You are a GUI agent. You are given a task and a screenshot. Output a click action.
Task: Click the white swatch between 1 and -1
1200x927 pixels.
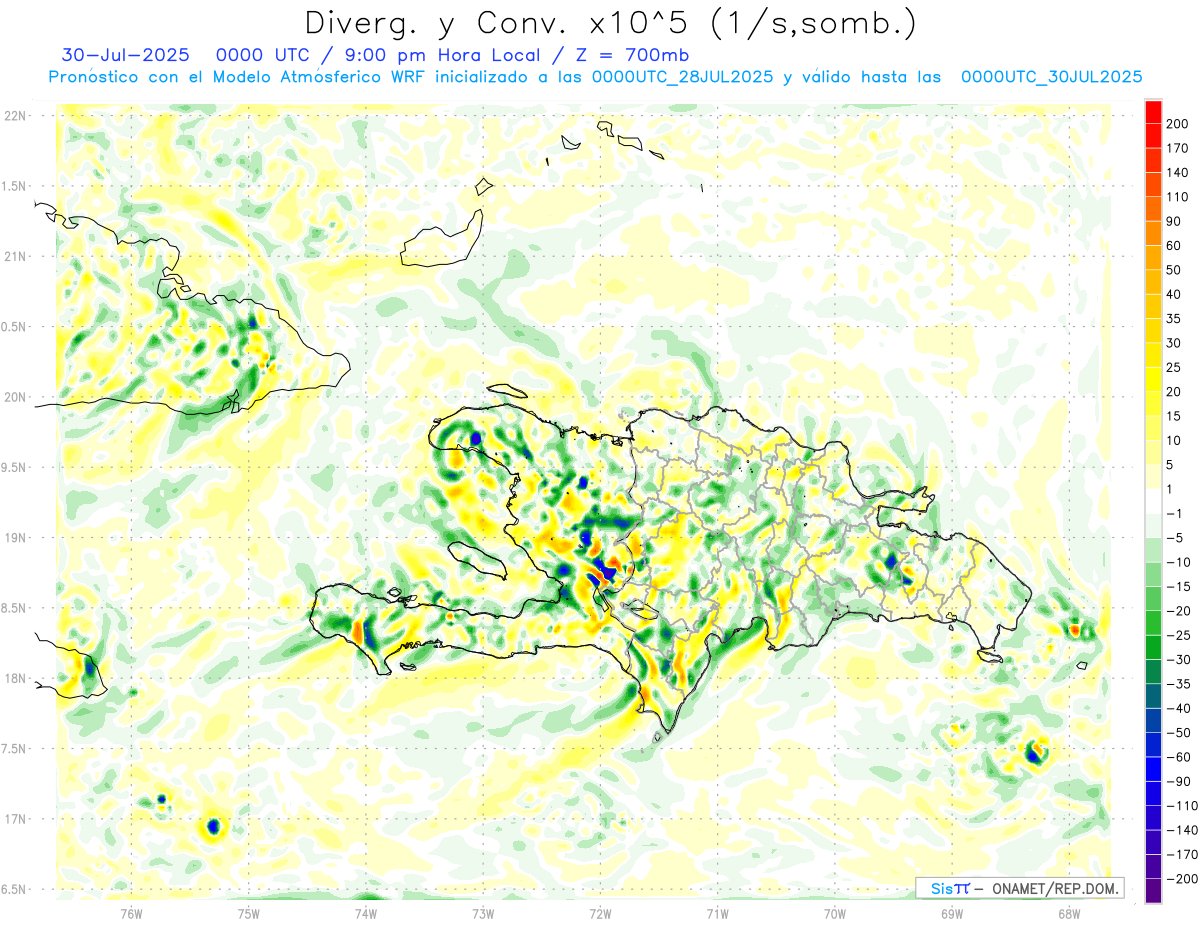coord(1153,501)
